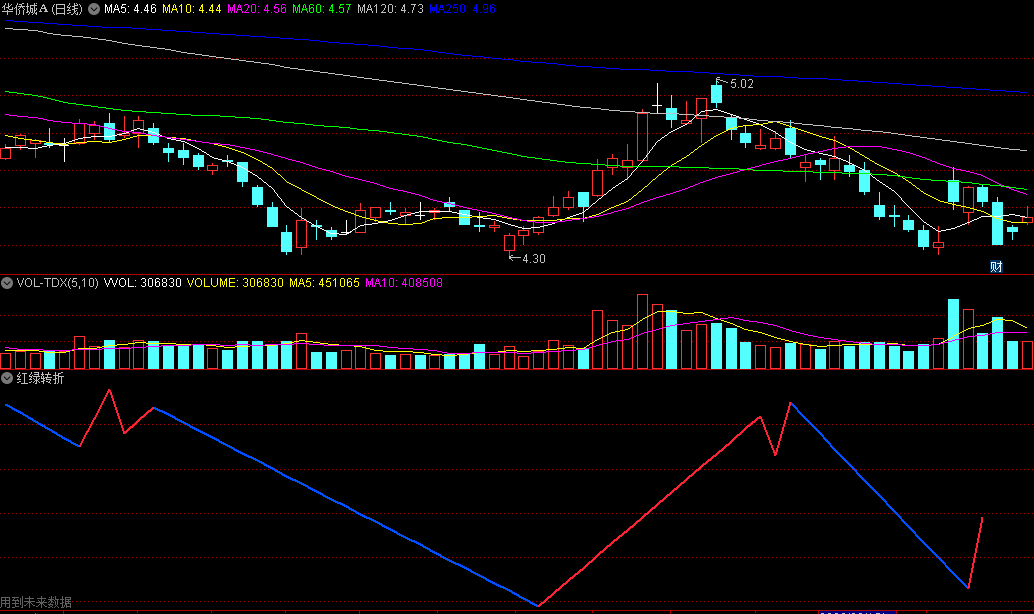Image resolution: width=1034 pixels, height=614 pixels.
Task: Click the 5.02 high price annotation
Action: [741, 84]
